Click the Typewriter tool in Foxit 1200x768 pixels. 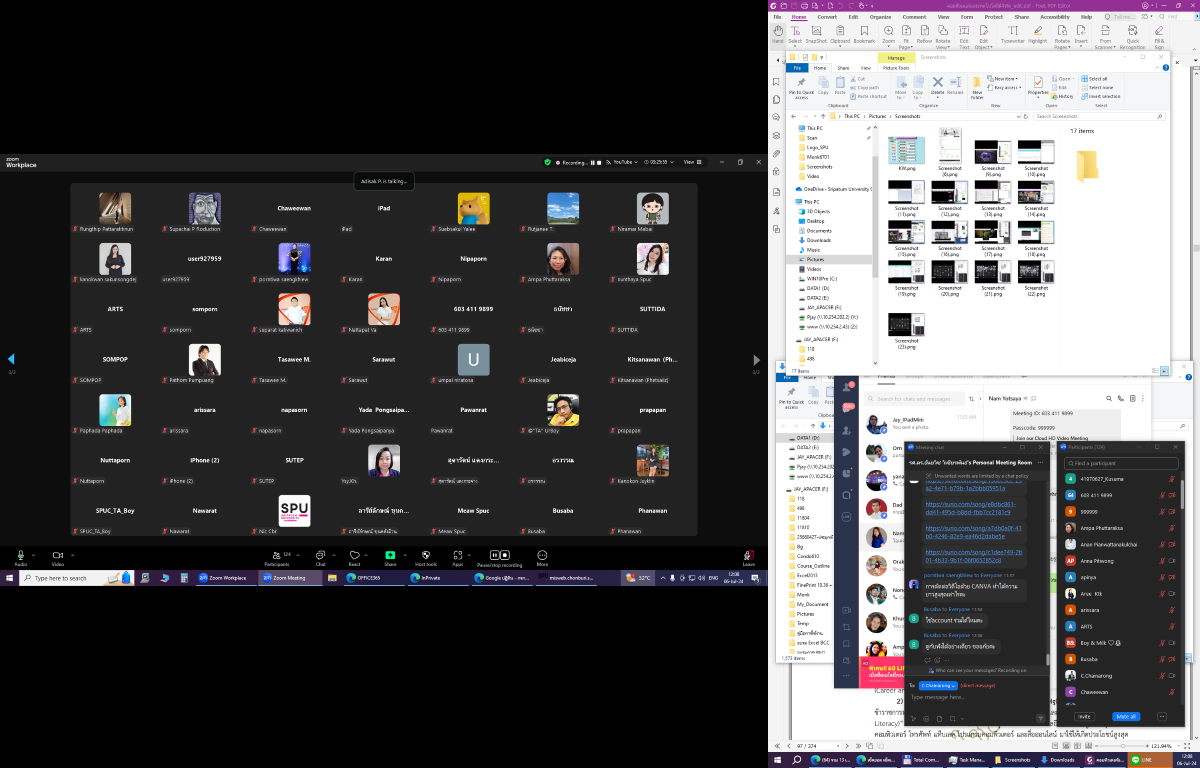[1013, 35]
